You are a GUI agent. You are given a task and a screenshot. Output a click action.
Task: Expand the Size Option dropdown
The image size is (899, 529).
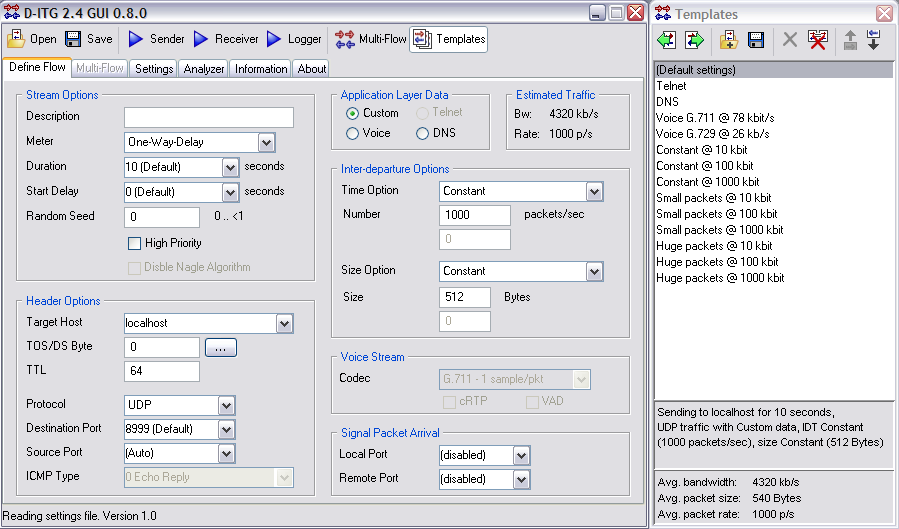click(595, 272)
